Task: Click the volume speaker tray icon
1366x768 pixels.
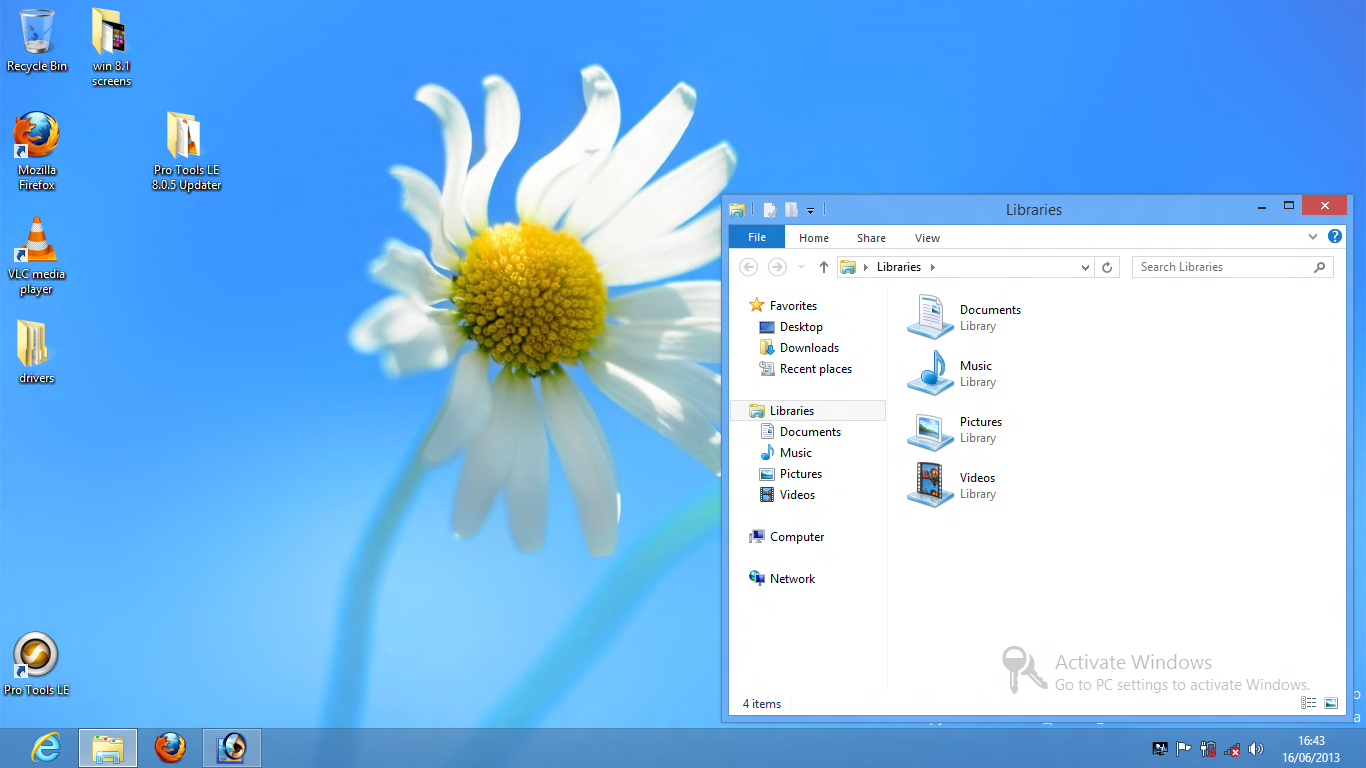Action: point(1256,749)
